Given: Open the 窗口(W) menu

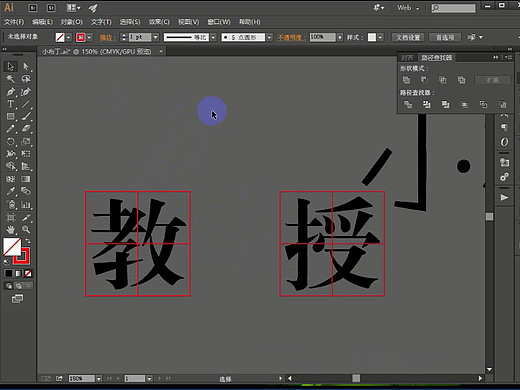Looking at the screenshot, I should (219, 22).
